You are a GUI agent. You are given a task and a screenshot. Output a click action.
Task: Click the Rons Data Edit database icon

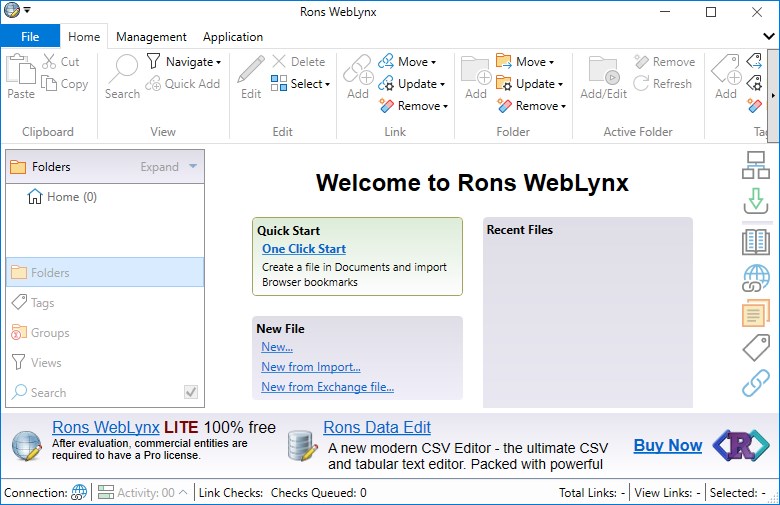click(x=302, y=446)
